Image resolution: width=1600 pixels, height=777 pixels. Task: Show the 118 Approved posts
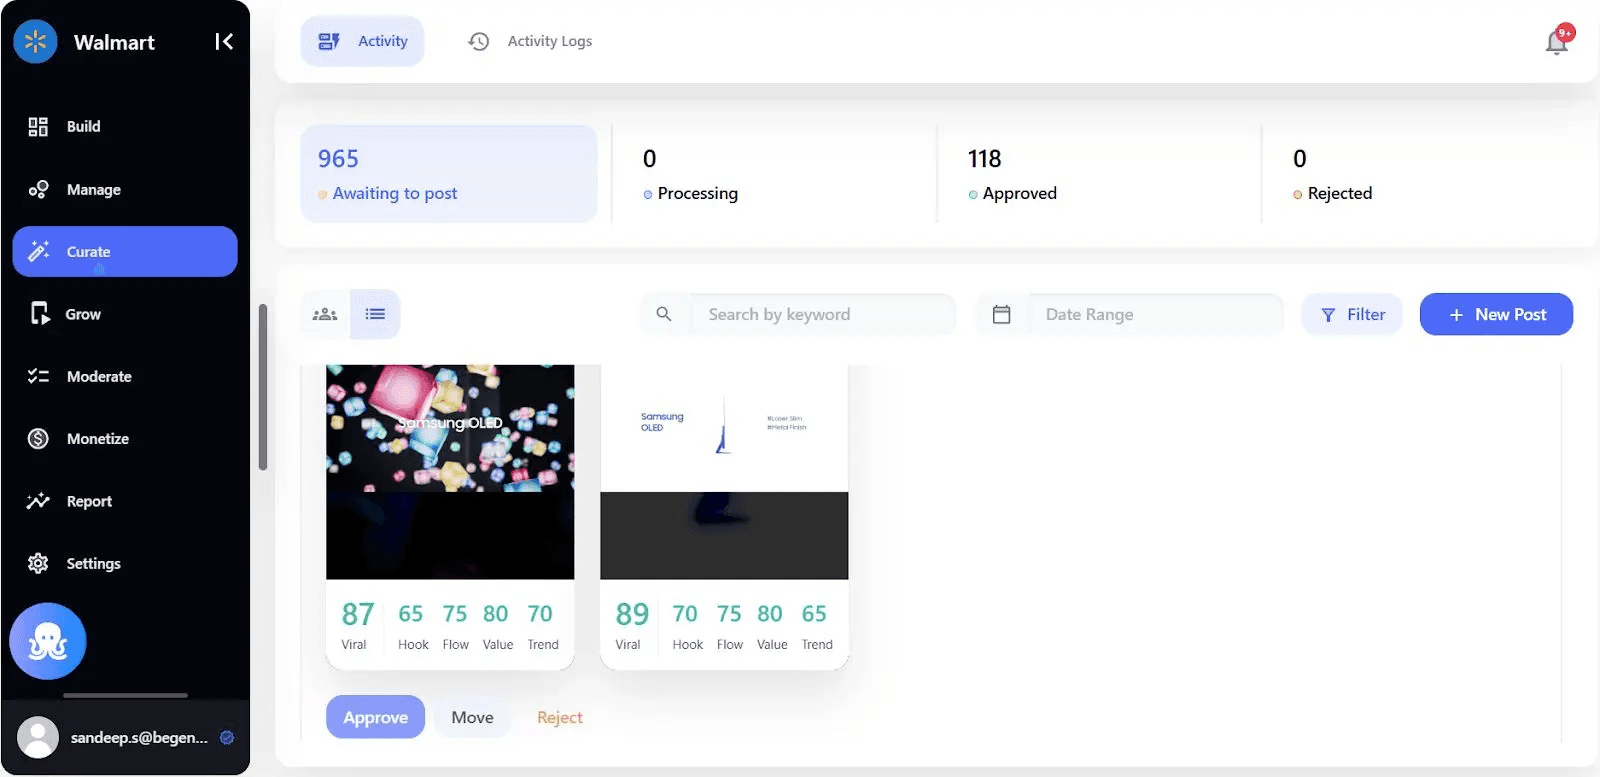1099,174
